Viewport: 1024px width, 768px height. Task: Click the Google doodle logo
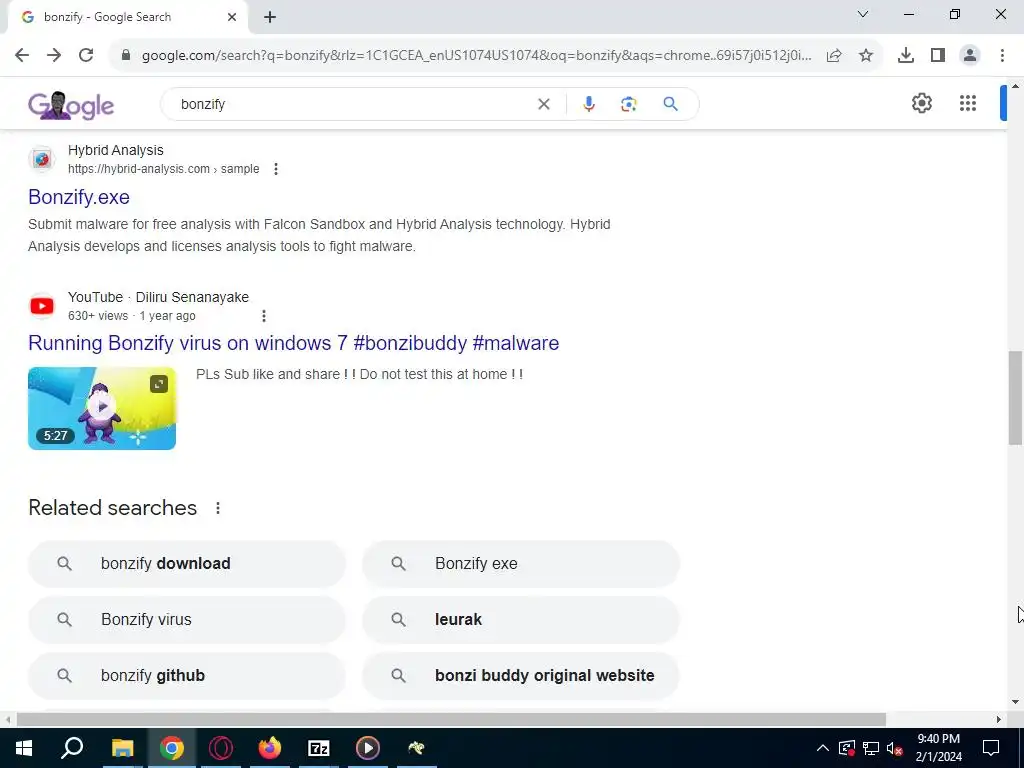tap(71, 105)
